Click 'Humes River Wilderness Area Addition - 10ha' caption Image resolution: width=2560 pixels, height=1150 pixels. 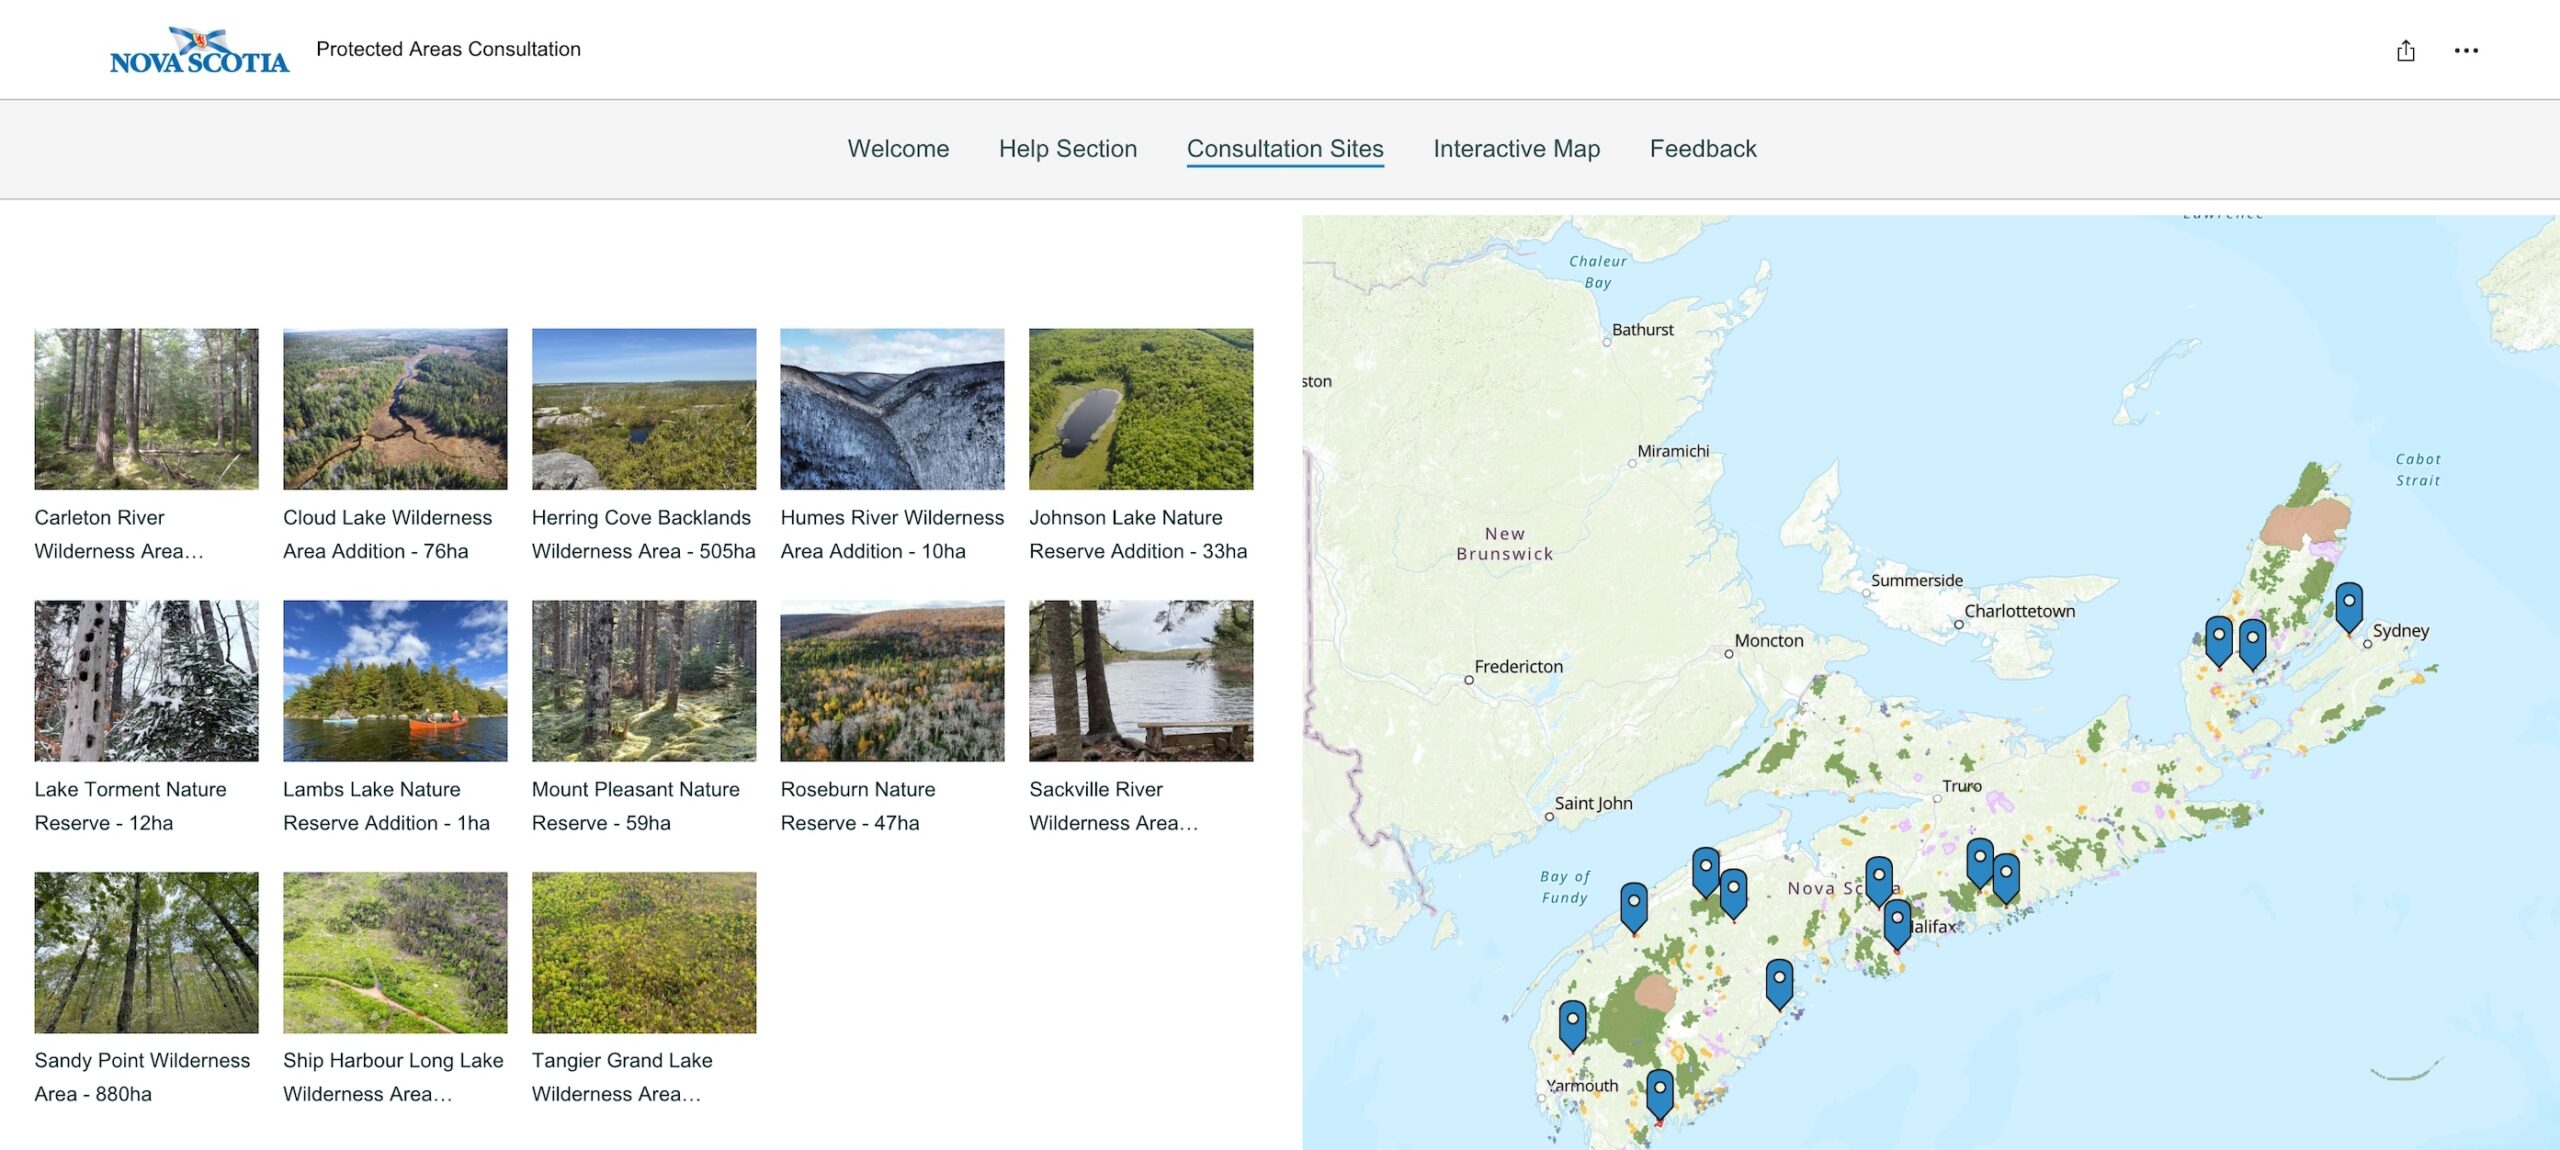tap(892, 534)
